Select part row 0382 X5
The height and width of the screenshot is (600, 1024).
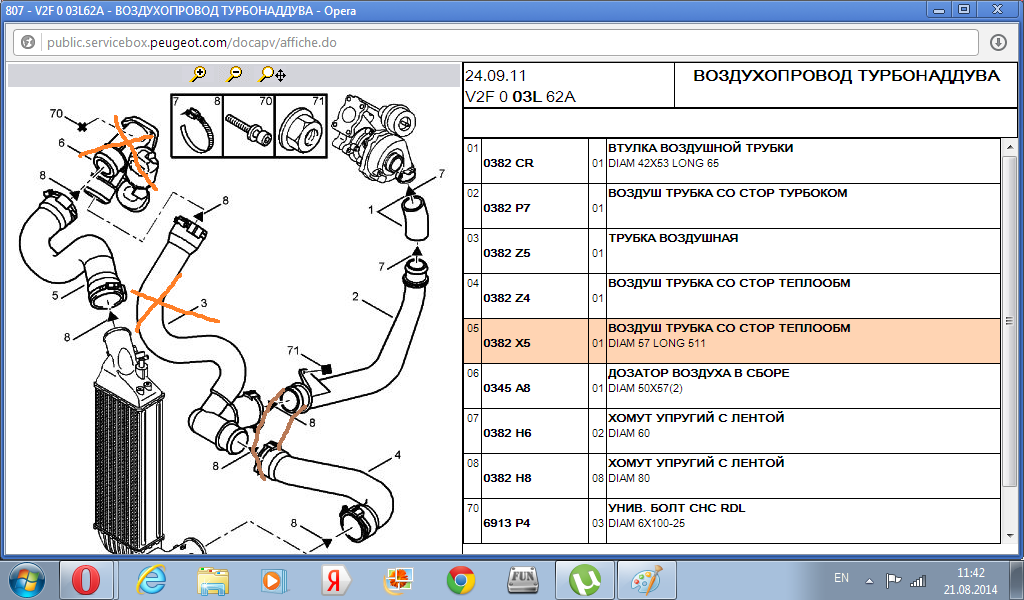pos(730,341)
